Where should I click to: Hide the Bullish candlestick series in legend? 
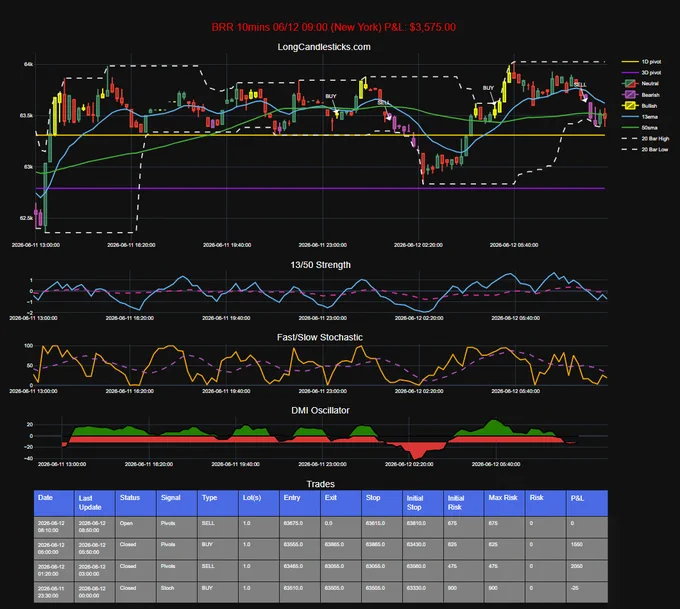[x=640, y=105]
